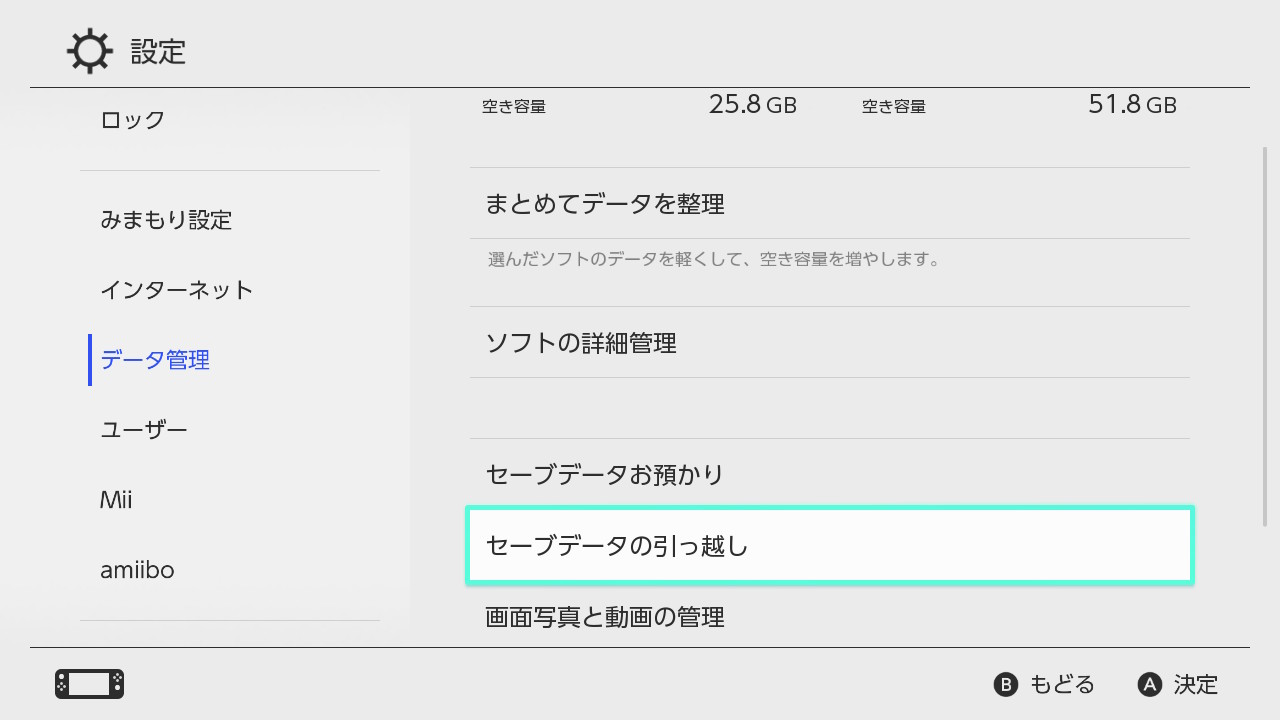Open ソフトの詳細管理

(x=581, y=343)
